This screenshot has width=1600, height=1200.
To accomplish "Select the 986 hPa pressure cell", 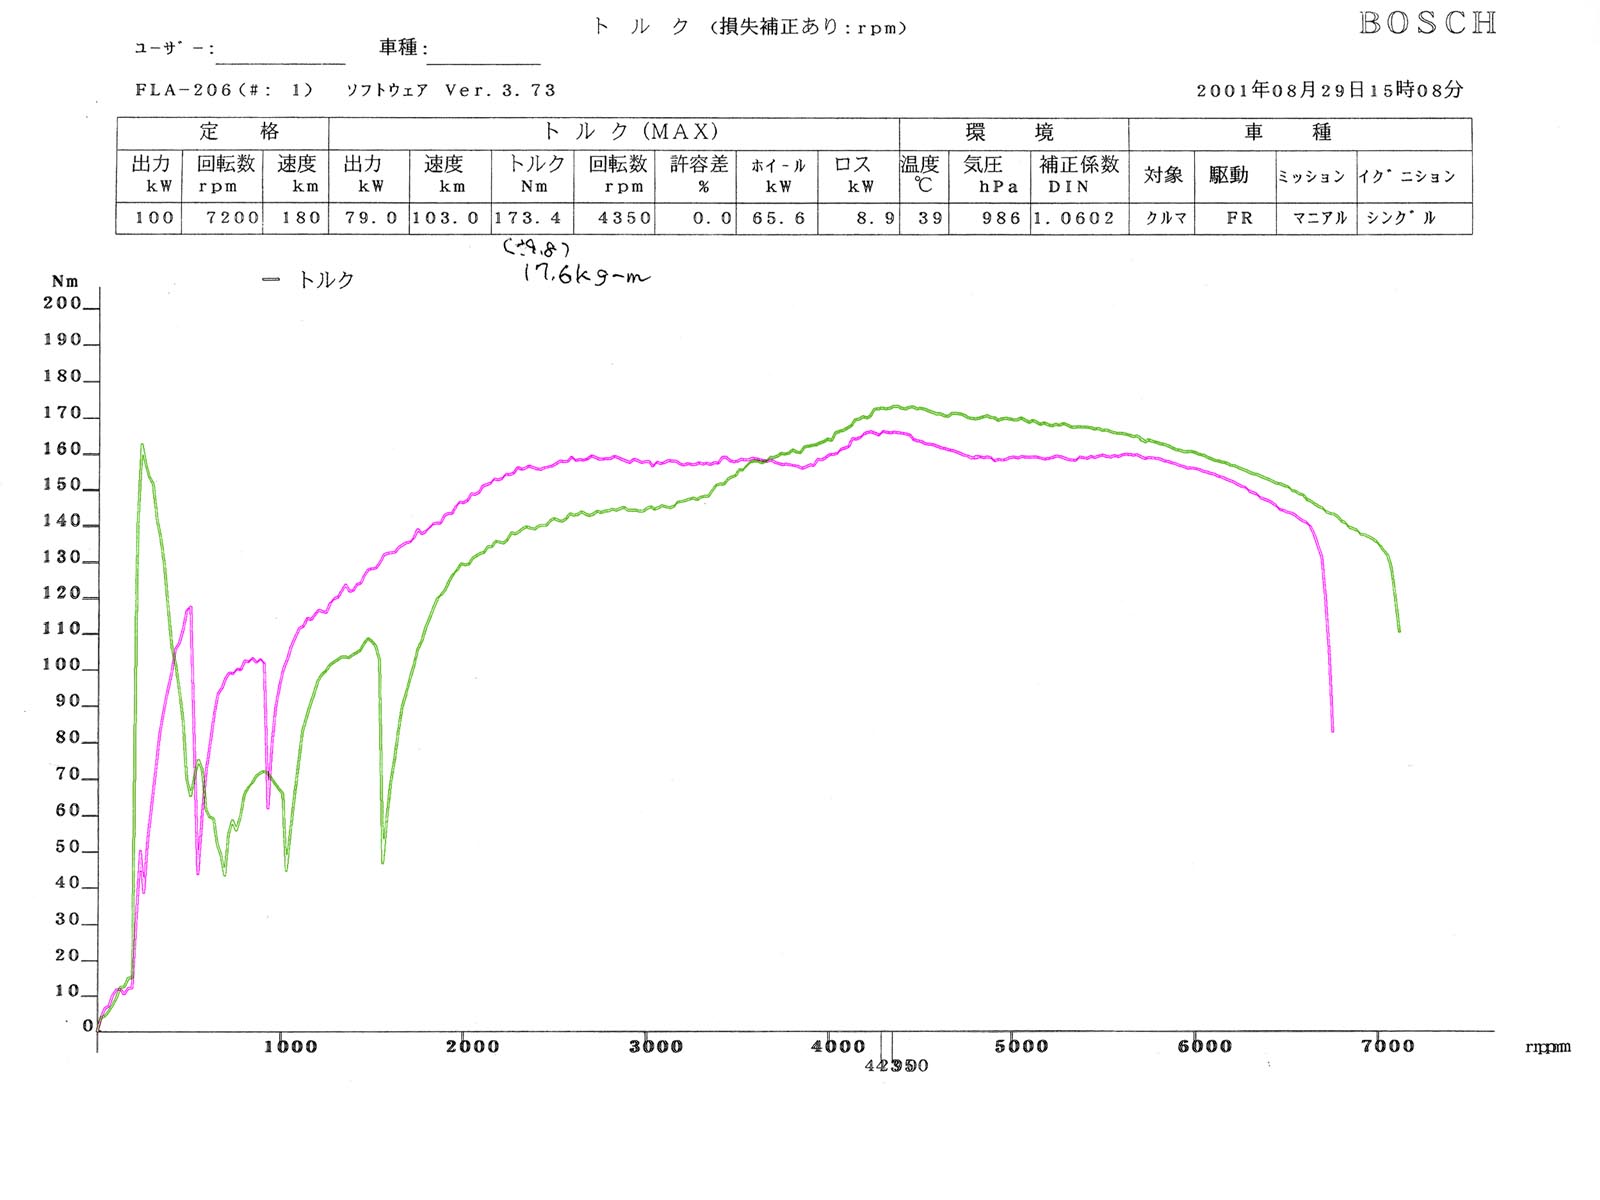I will click(x=1000, y=218).
